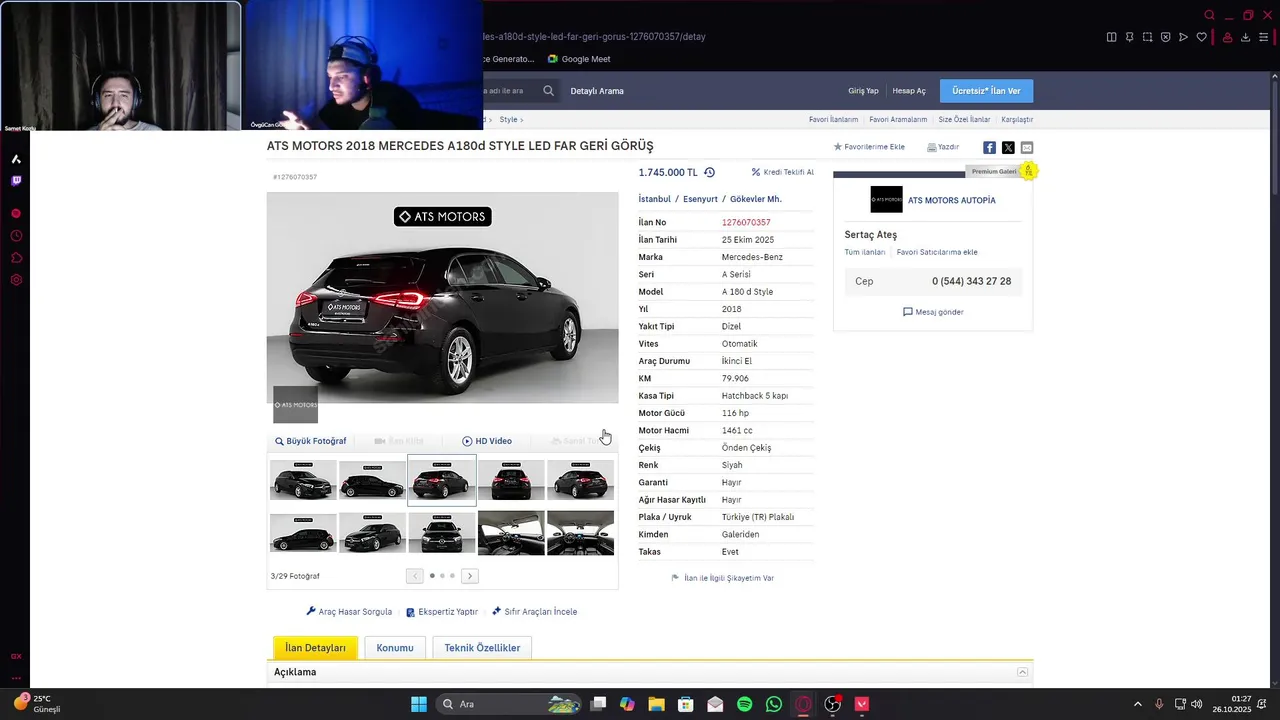
Task: Go to previous photo thumbnails page
Action: coord(415,576)
